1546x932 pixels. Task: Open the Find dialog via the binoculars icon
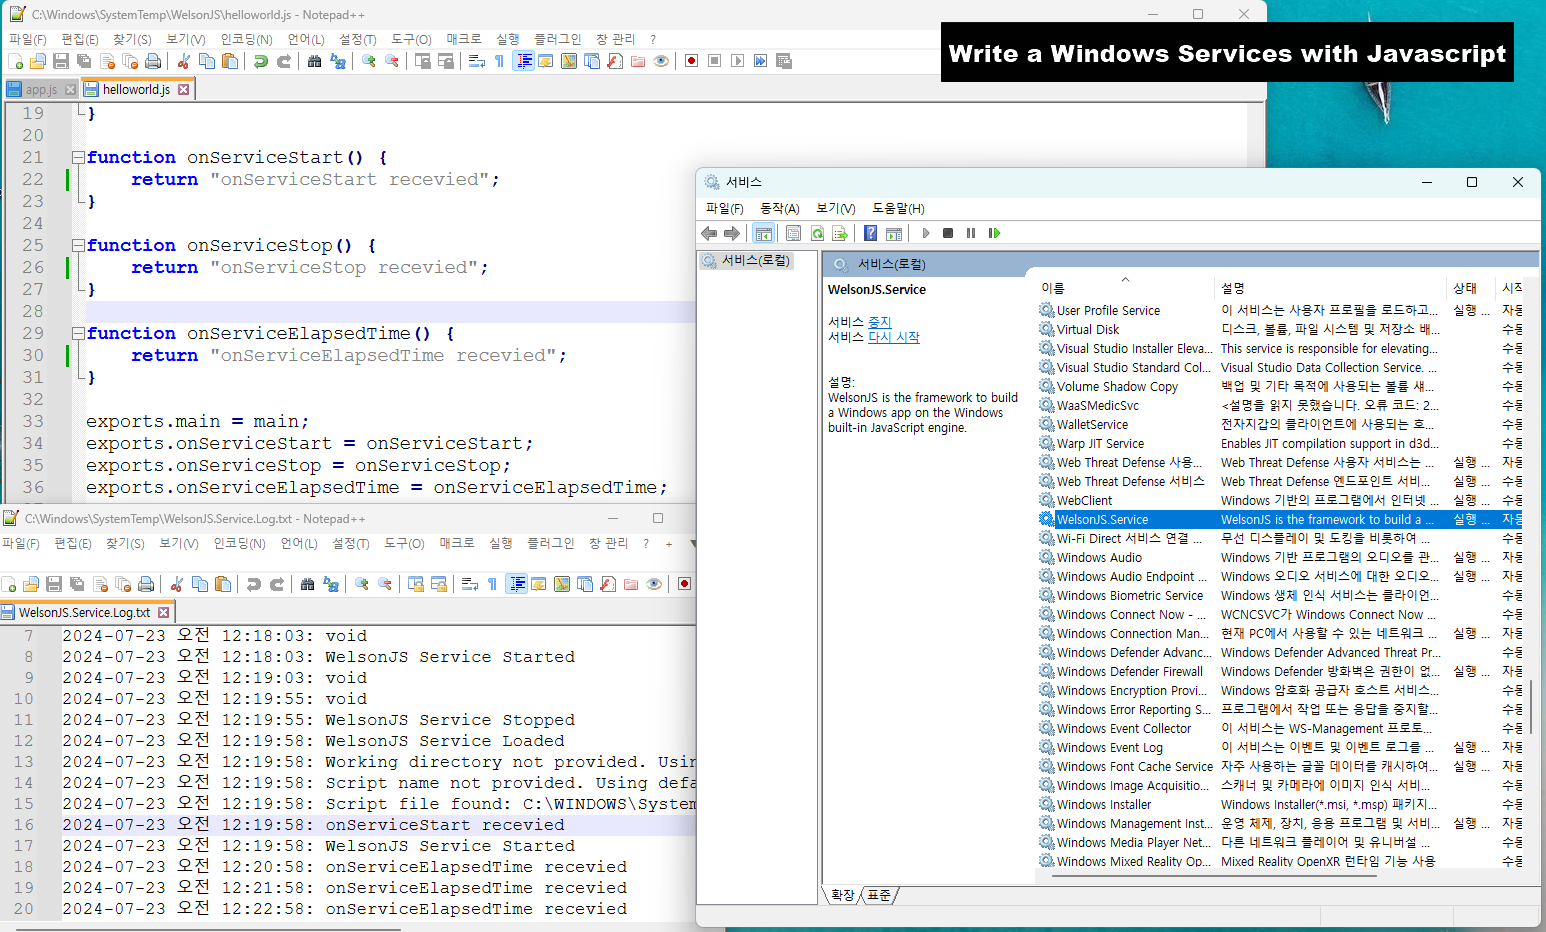314,61
